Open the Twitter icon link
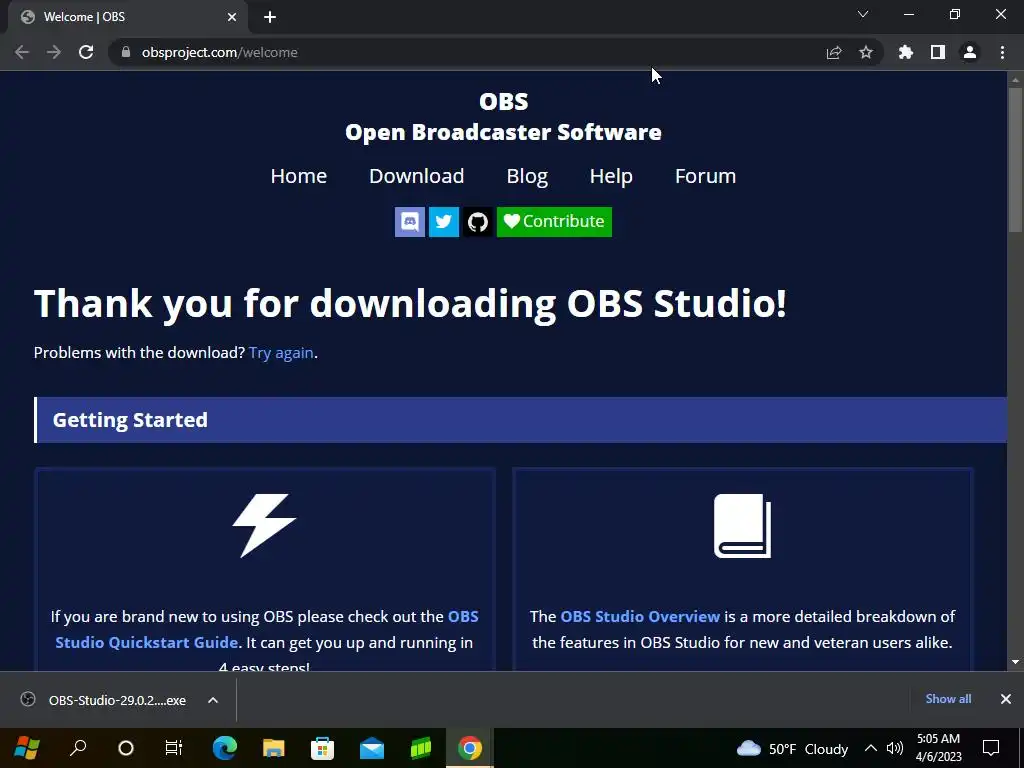The height and width of the screenshot is (768, 1024). 443,222
